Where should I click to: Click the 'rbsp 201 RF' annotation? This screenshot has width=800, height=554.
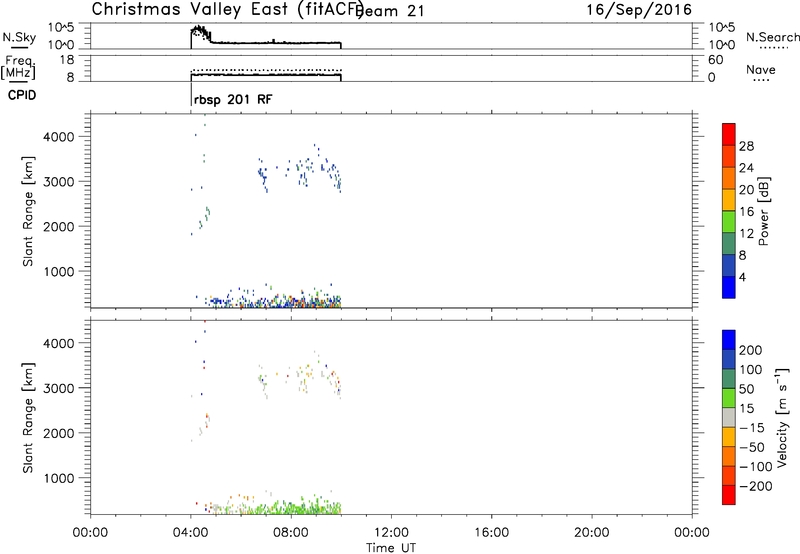click(233, 99)
